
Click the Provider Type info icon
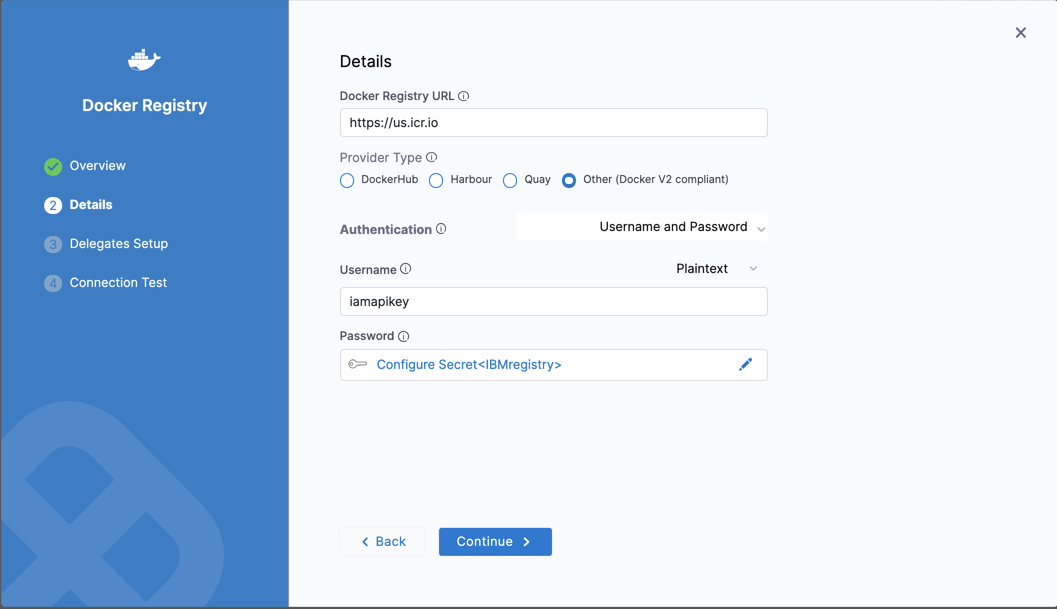click(432, 157)
